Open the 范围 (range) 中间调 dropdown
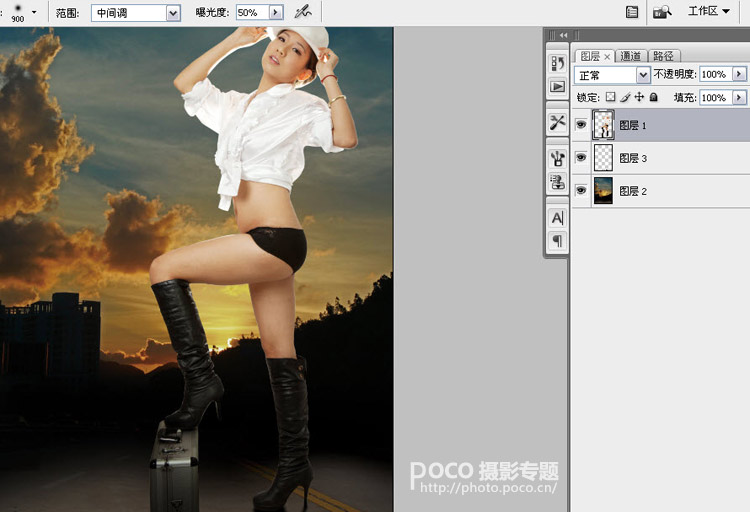 coord(173,13)
